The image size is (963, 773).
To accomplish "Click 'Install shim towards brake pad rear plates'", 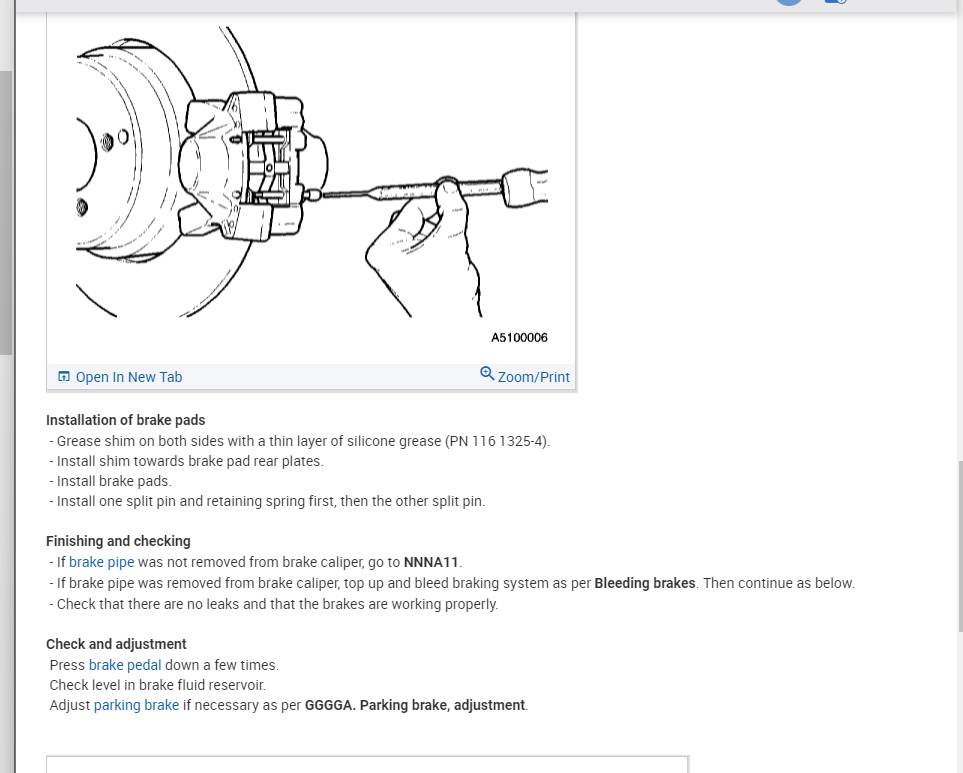I will point(187,461).
